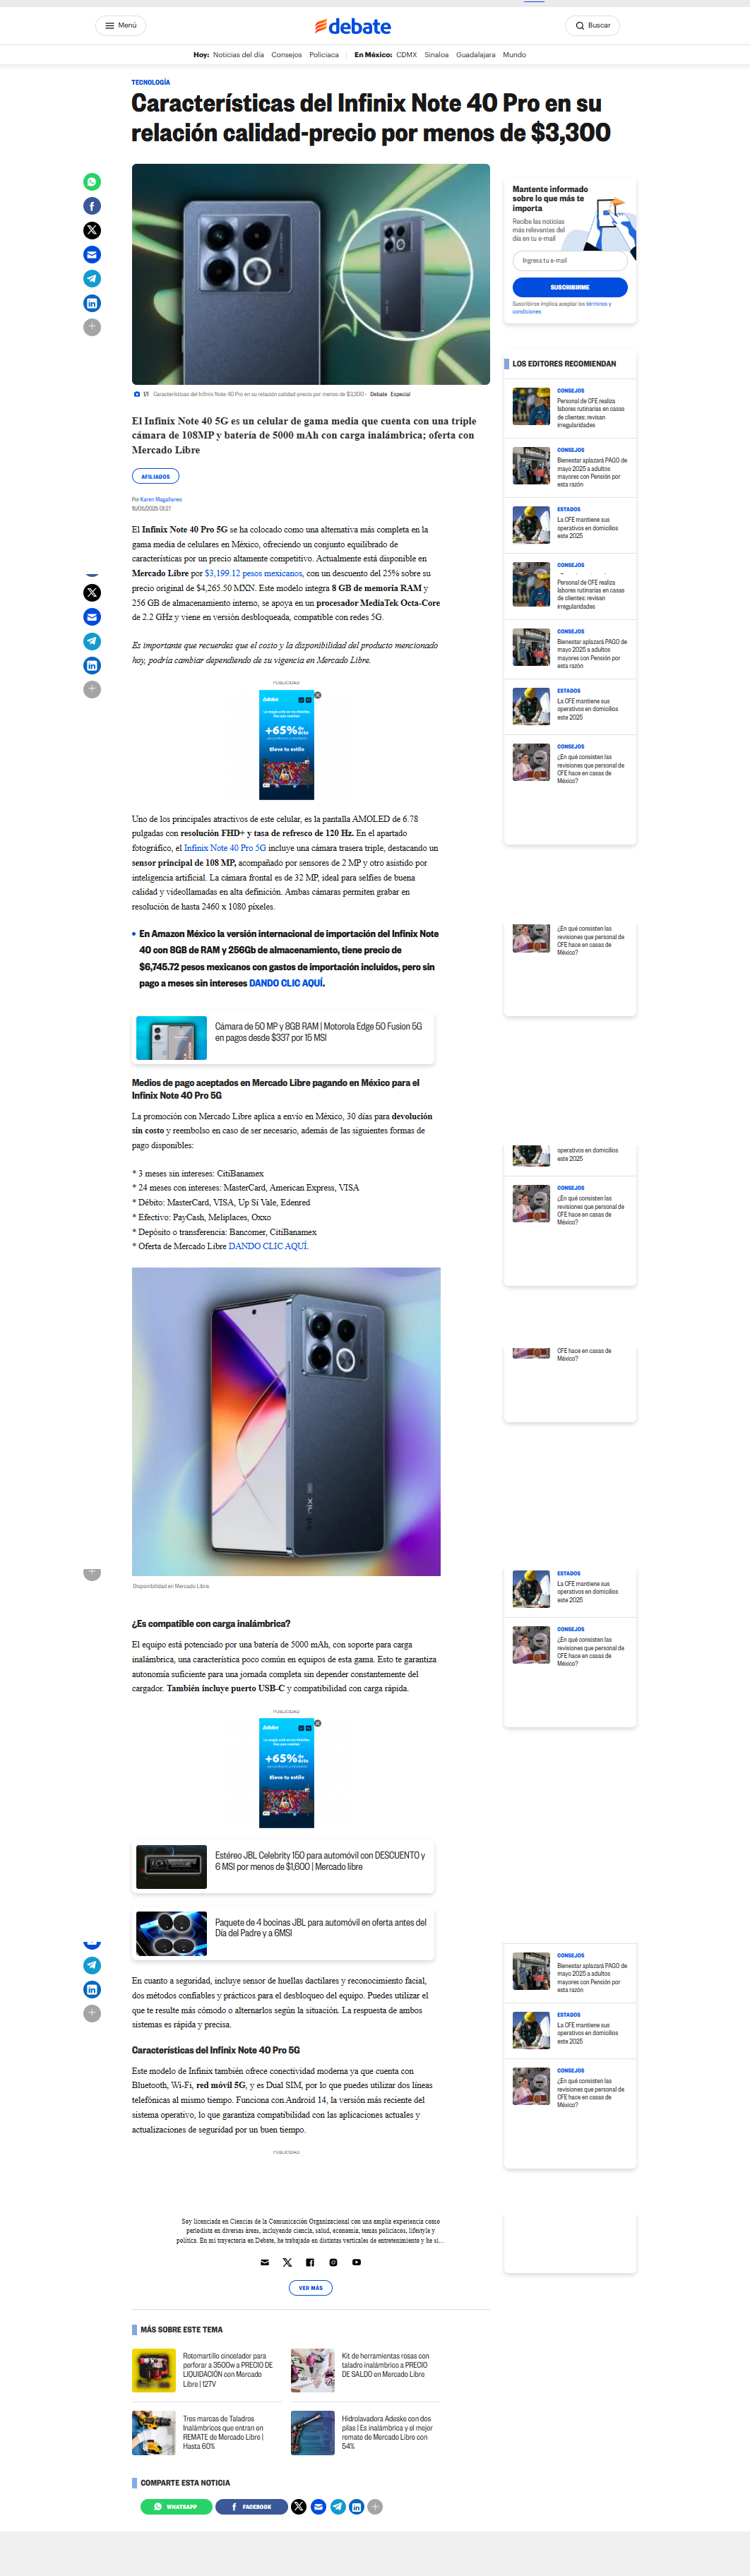Share article on X sidebar icon
This screenshot has width=750, height=2576.
coord(92,230)
